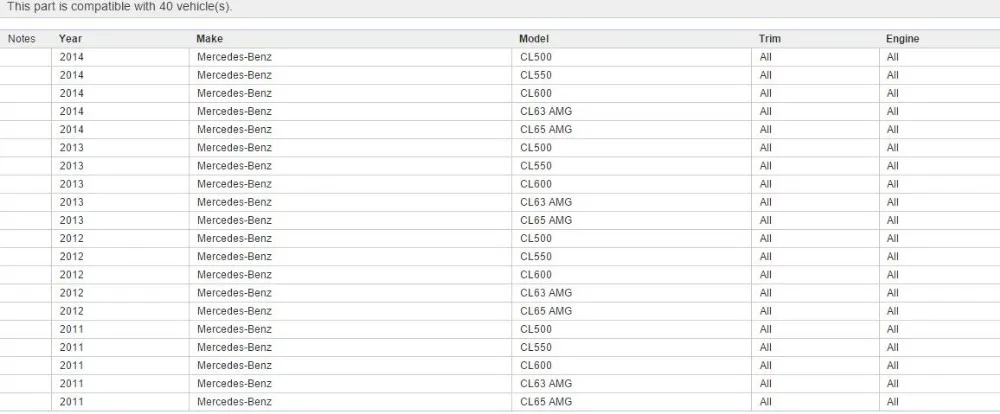Click Trim 'All' in the 2011 CL500 row
Image resolution: width=1000 pixels, height=414 pixels.
coord(765,330)
